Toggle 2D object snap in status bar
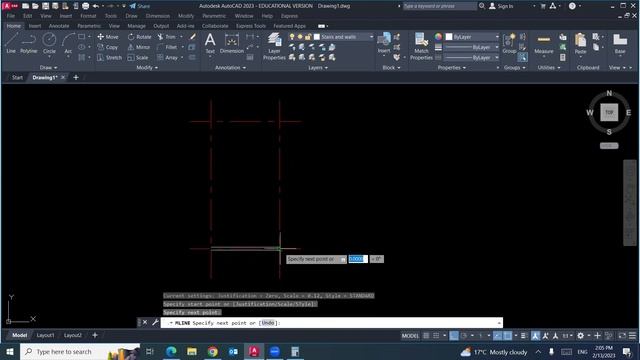This screenshot has width=640, height=360. (x=507, y=336)
